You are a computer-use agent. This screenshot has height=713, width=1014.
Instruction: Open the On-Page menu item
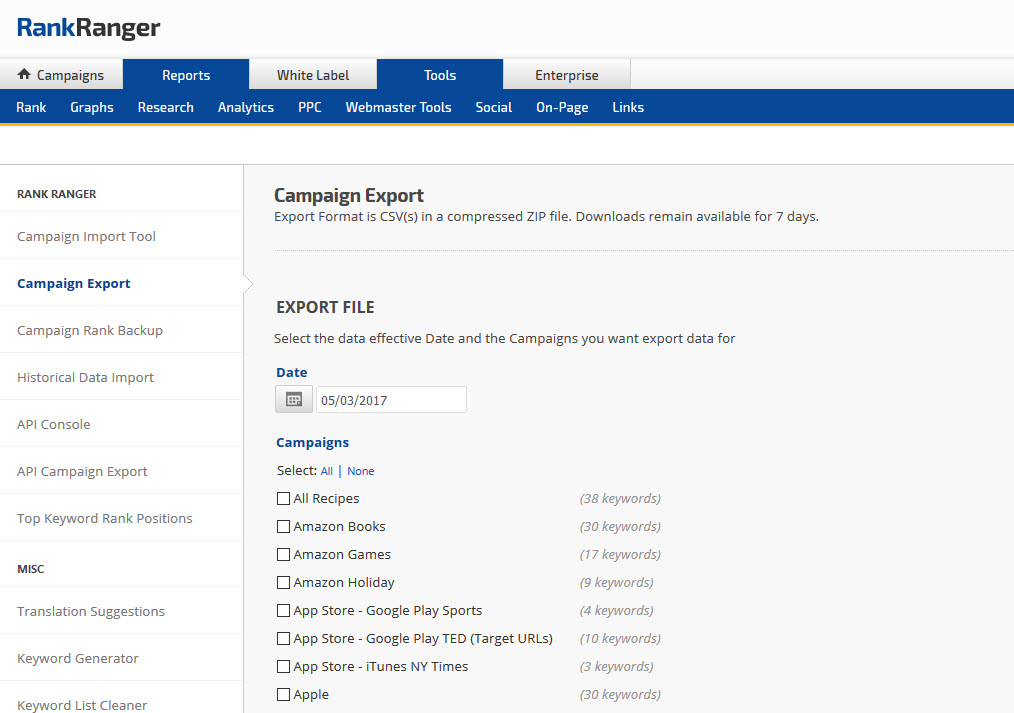pyautogui.click(x=562, y=107)
